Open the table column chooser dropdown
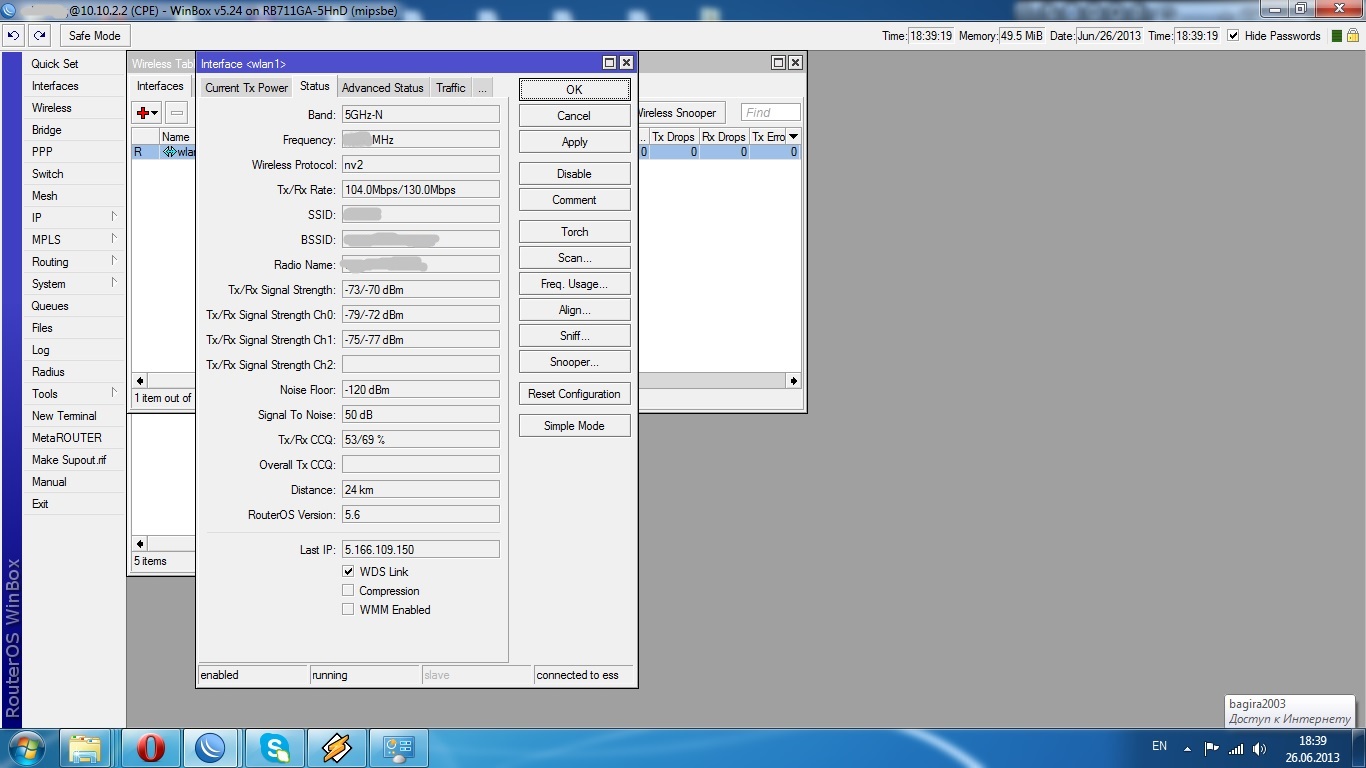Image resolution: width=1366 pixels, height=768 pixels. click(794, 136)
